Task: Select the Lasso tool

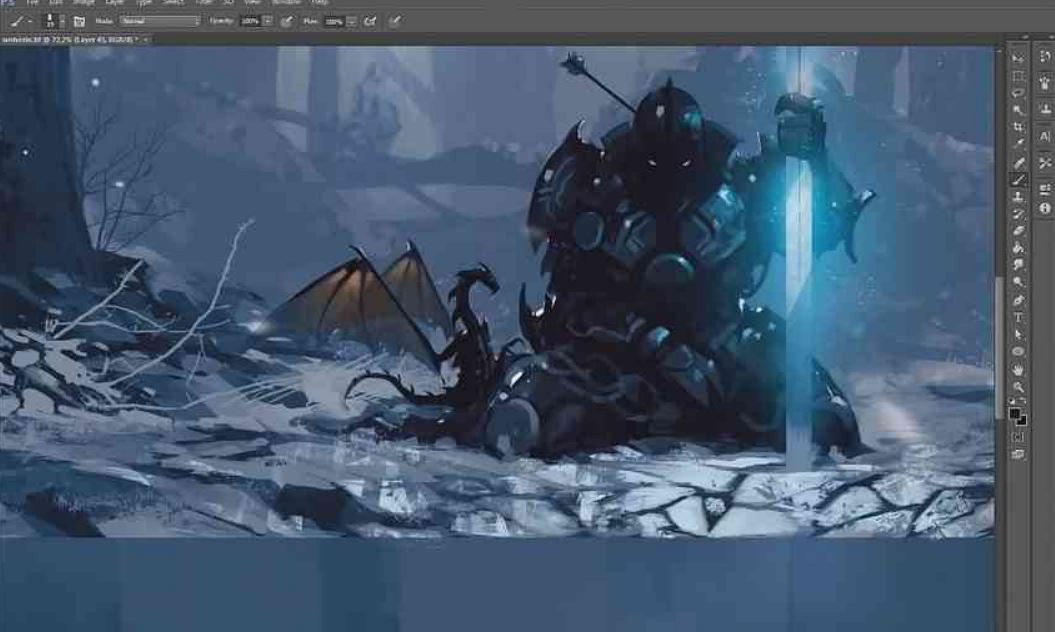Action: coord(1019,93)
